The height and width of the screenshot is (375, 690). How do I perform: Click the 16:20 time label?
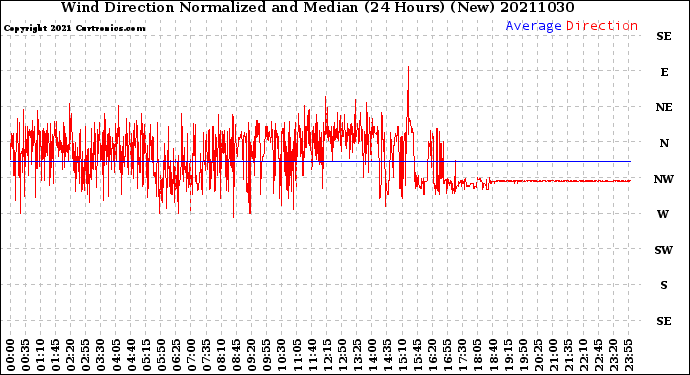(x=432, y=355)
